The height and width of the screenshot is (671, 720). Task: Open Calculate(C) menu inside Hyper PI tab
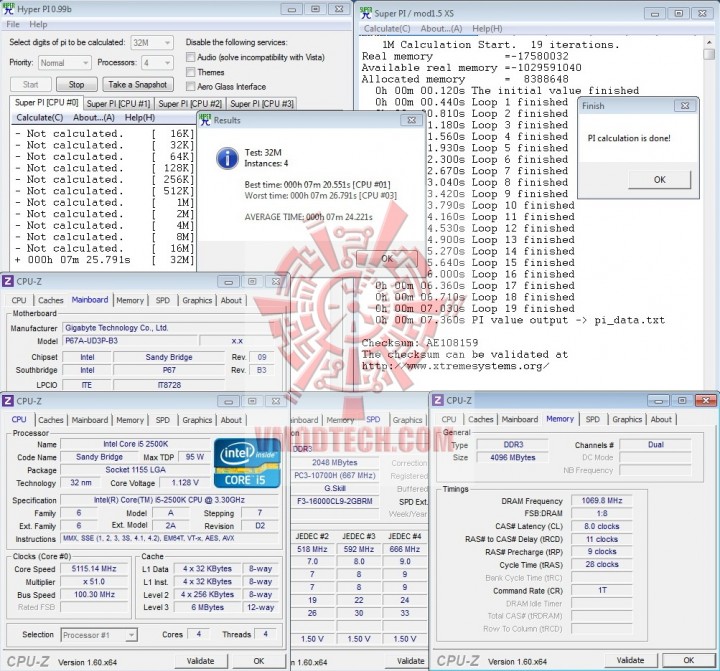coord(39,118)
